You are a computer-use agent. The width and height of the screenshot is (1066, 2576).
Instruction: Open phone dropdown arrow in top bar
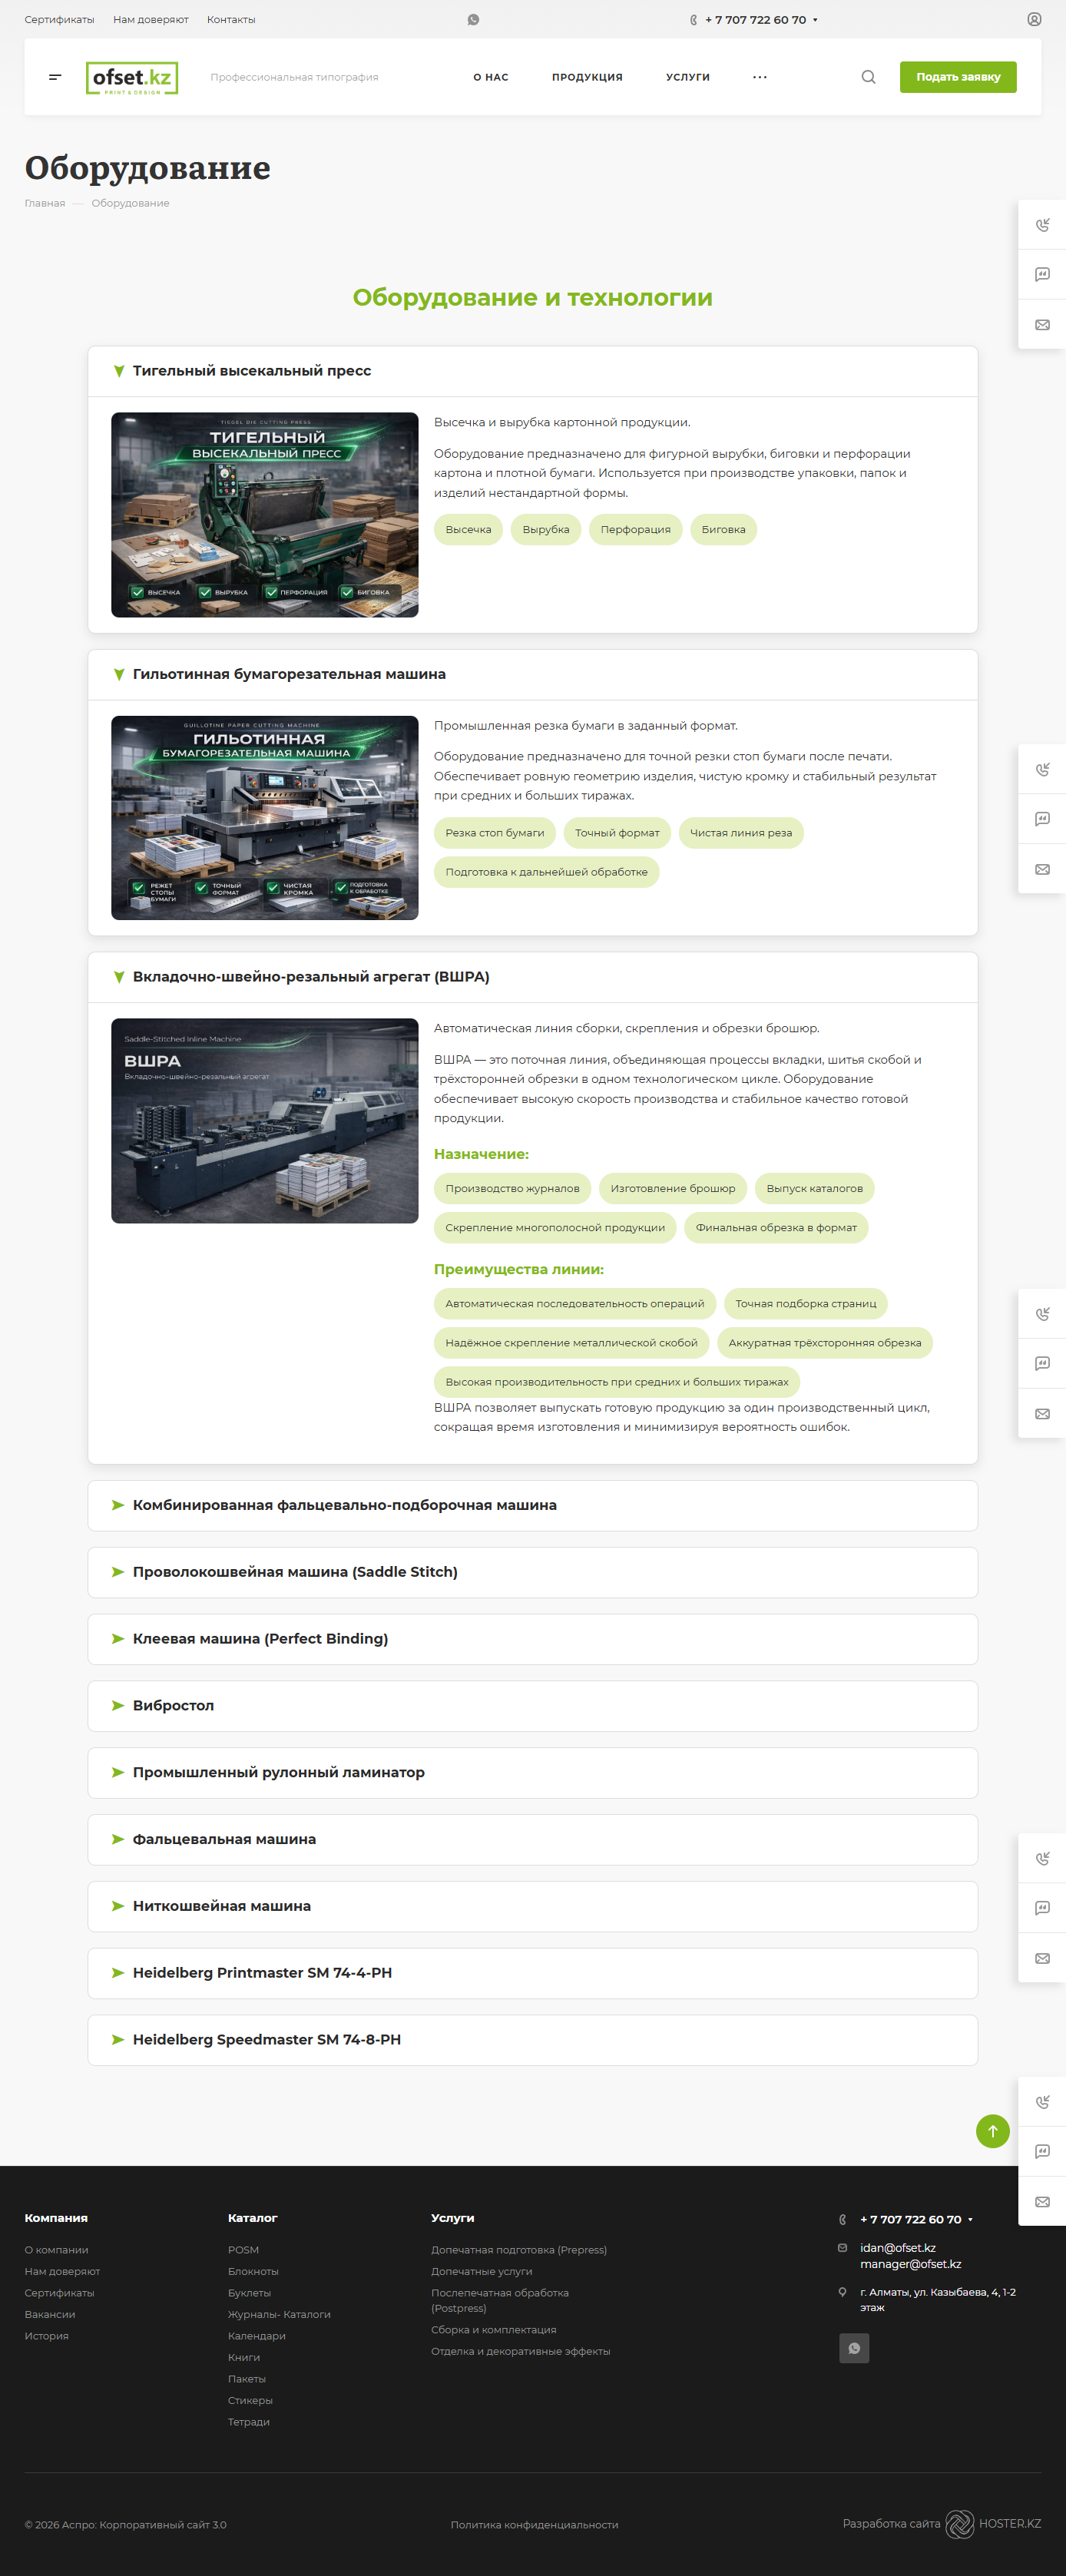(x=815, y=20)
